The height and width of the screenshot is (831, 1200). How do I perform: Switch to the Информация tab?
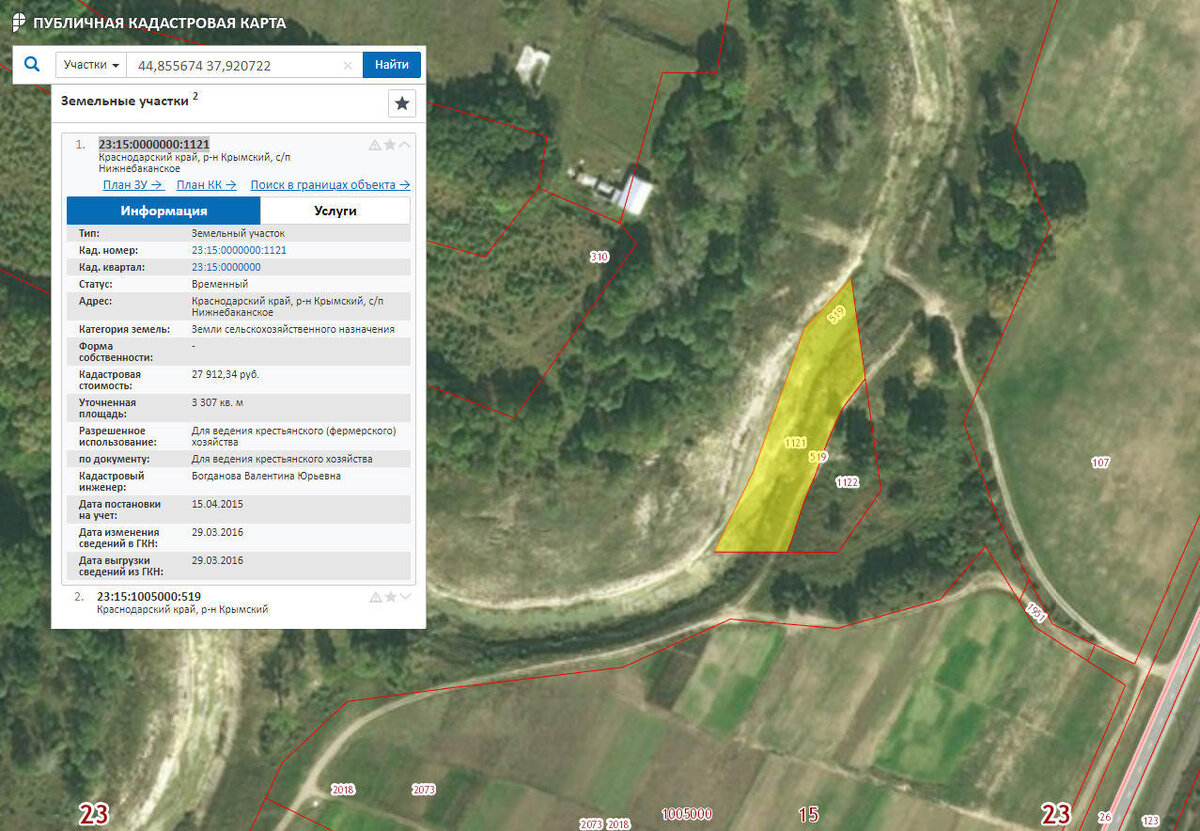(164, 211)
